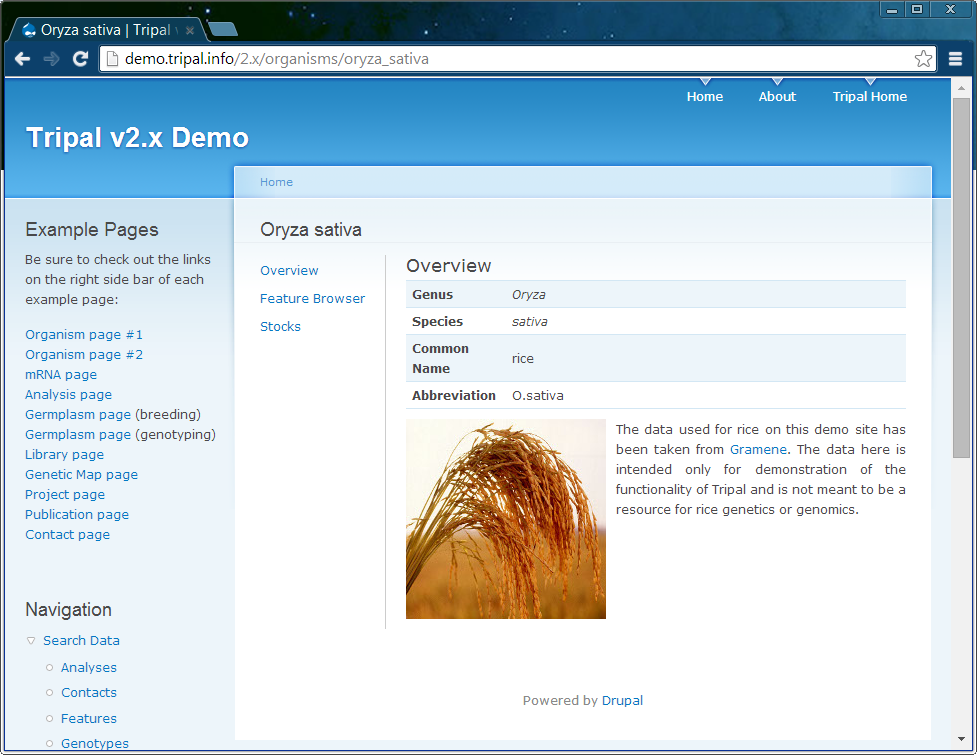Viewport: 977px width, 755px height.
Task: Click the vertical scrollbar thumb
Action: click(x=961, y=277)
